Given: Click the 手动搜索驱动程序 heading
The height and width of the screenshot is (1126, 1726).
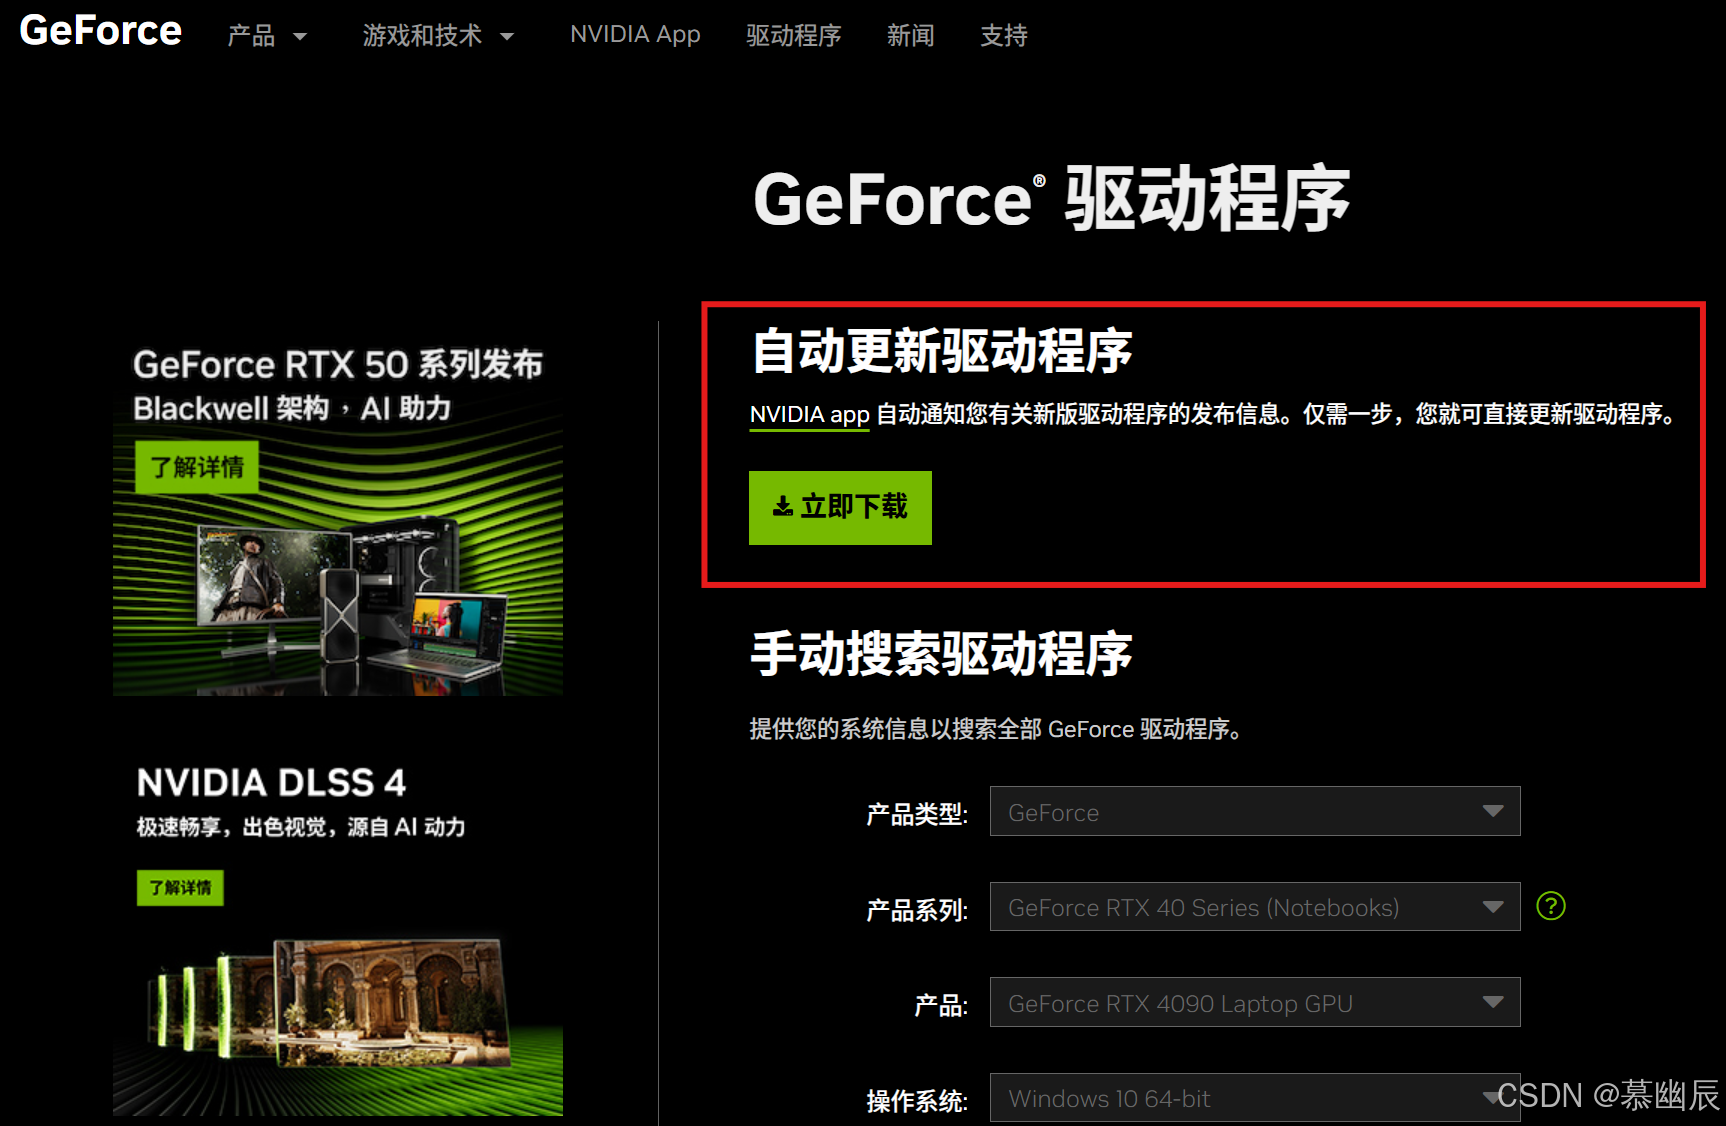Looking at the screenshot, I should tap(941, 654).
